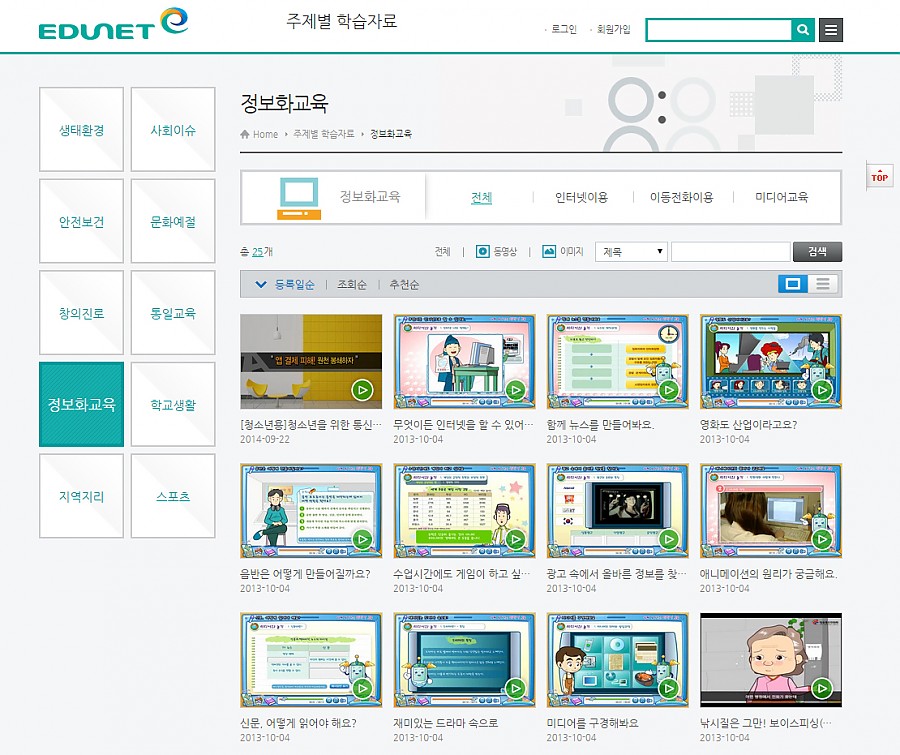Select the 인터넷이용 tab
This screenshot has width=900, height=755.
[x=581, y=198]
